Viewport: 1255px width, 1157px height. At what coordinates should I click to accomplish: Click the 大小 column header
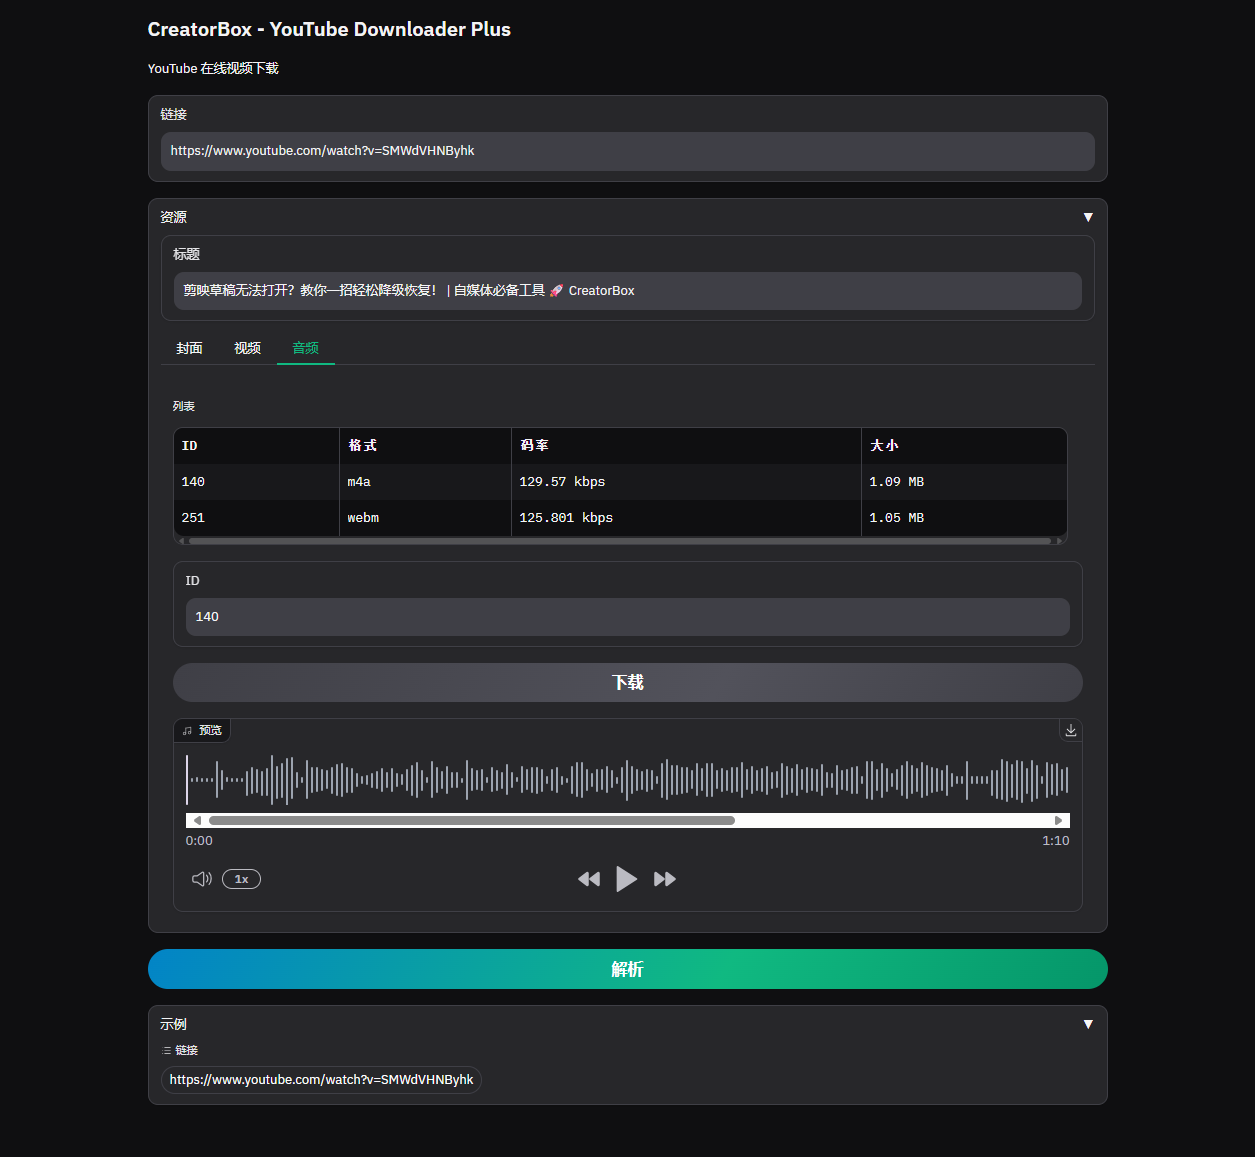[964, 446]
